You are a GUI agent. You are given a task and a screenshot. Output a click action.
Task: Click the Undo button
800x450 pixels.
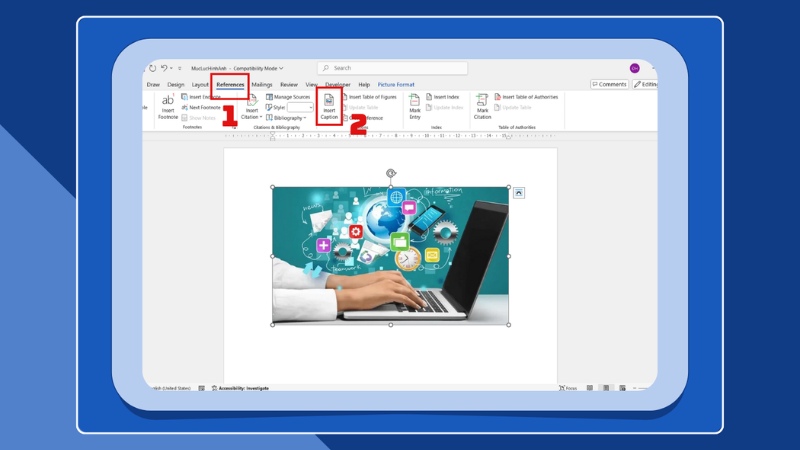[x=164, y=68]
